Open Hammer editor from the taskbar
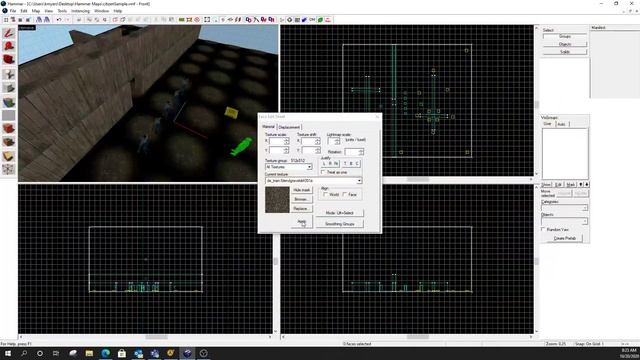The height and width of the screenshot is (360, 640). click(x=187, y=353)
